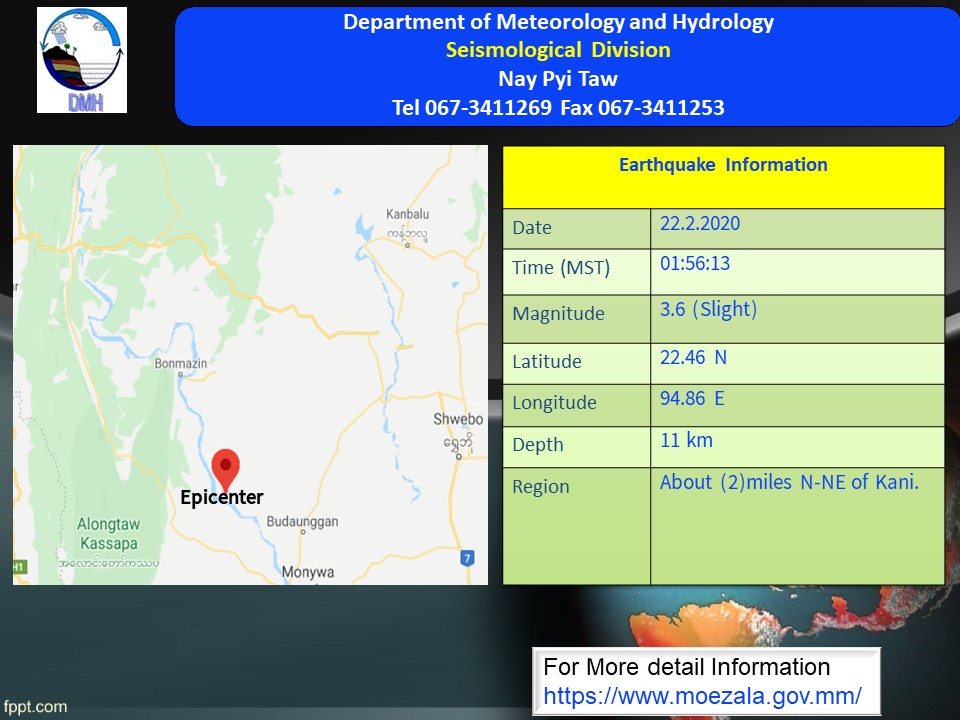Select the 'Date' label cell
The width and height of the screenshot is (960, 720).
coord(577,228)
